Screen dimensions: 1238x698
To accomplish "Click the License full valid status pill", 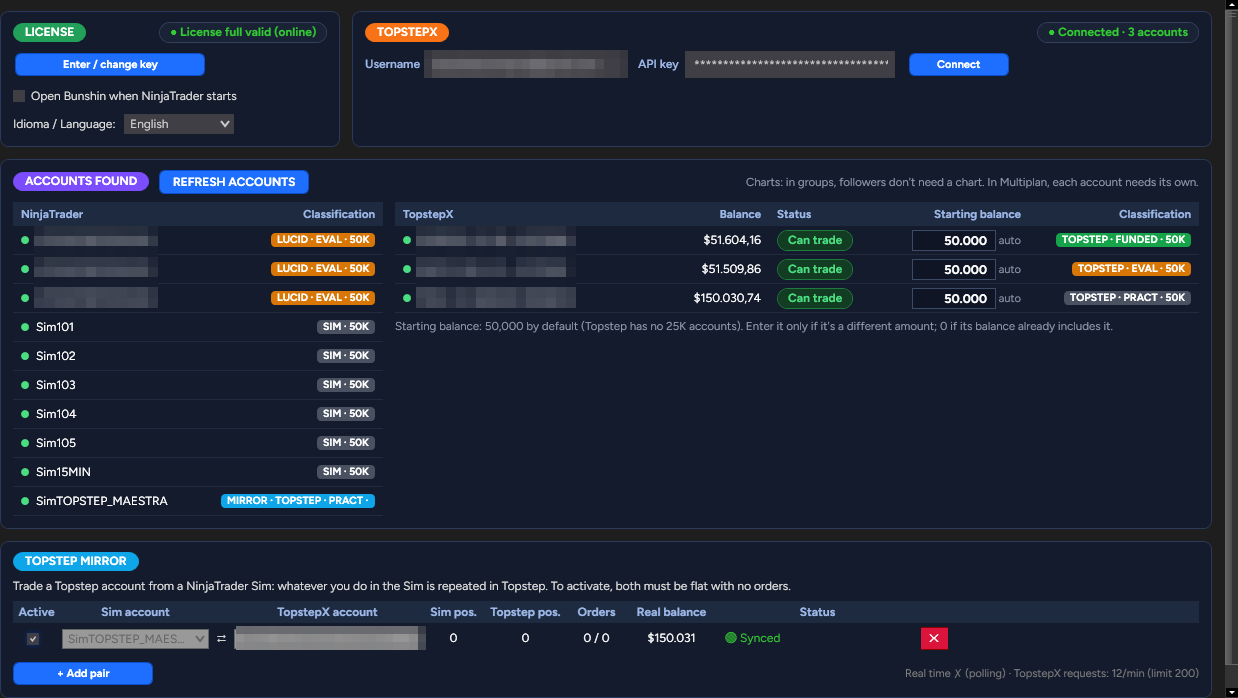I will pos(243,32).
